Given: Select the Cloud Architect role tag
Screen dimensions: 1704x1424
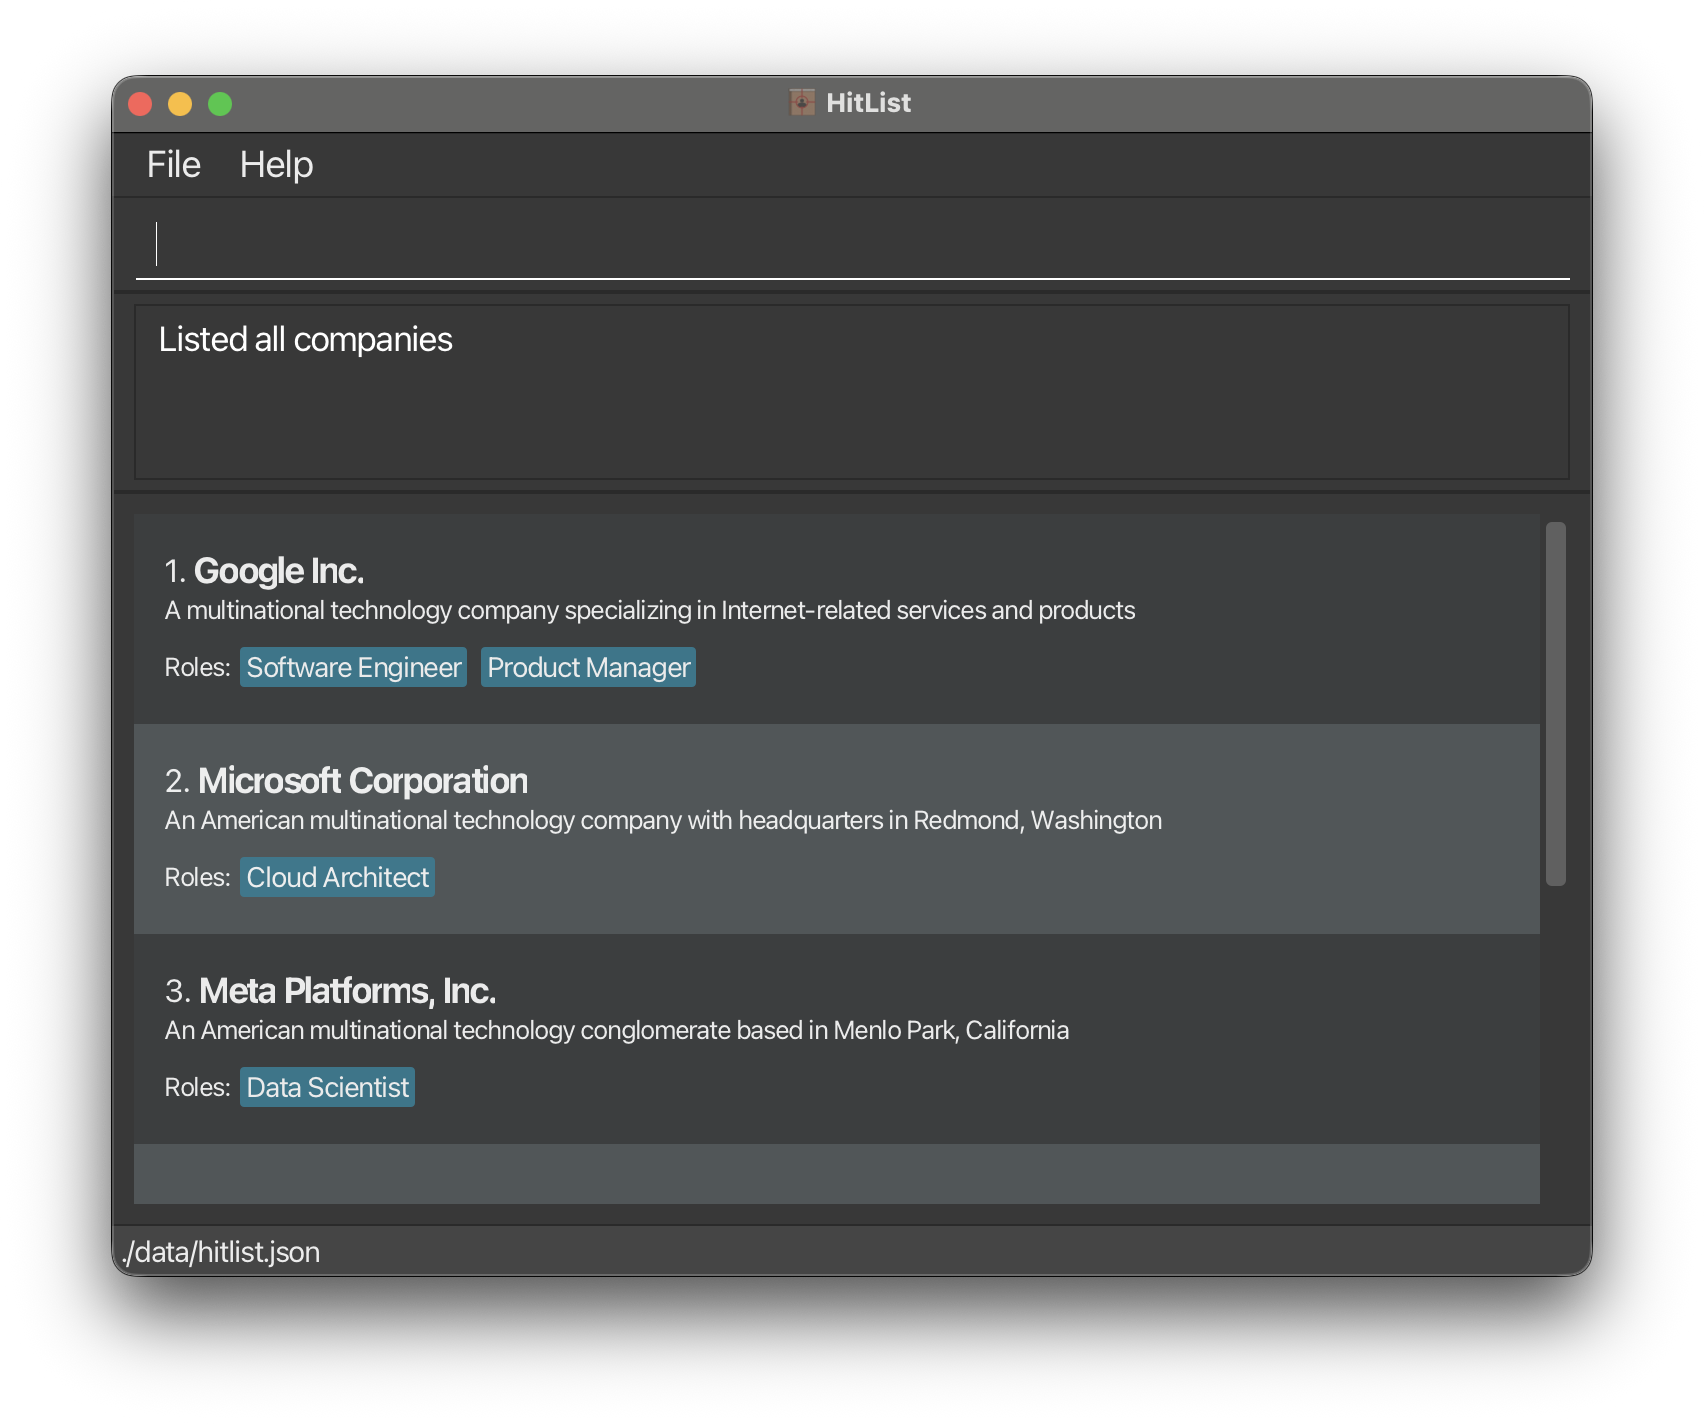Looking at the screenshot, I should (x=337, y=877).
